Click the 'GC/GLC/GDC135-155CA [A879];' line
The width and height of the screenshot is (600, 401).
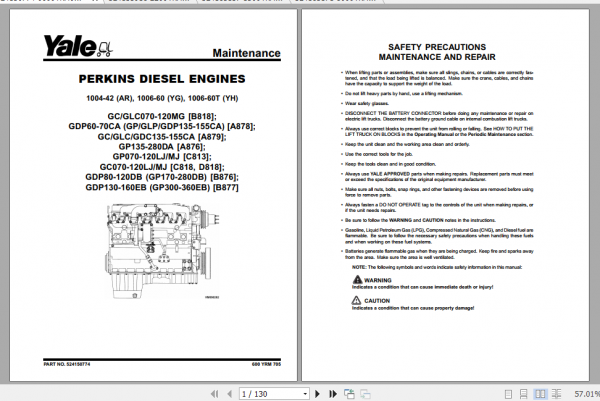tap(162, 137)
